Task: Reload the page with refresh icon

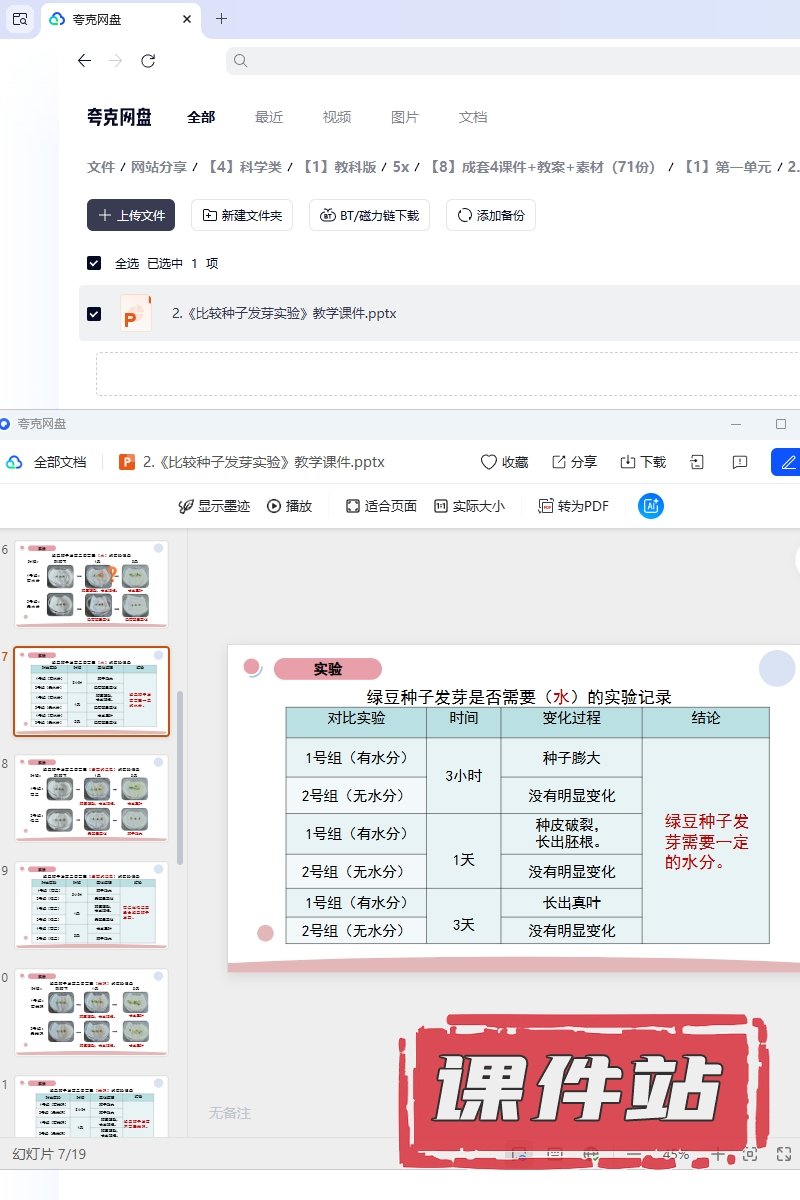Action: point(148,61)
